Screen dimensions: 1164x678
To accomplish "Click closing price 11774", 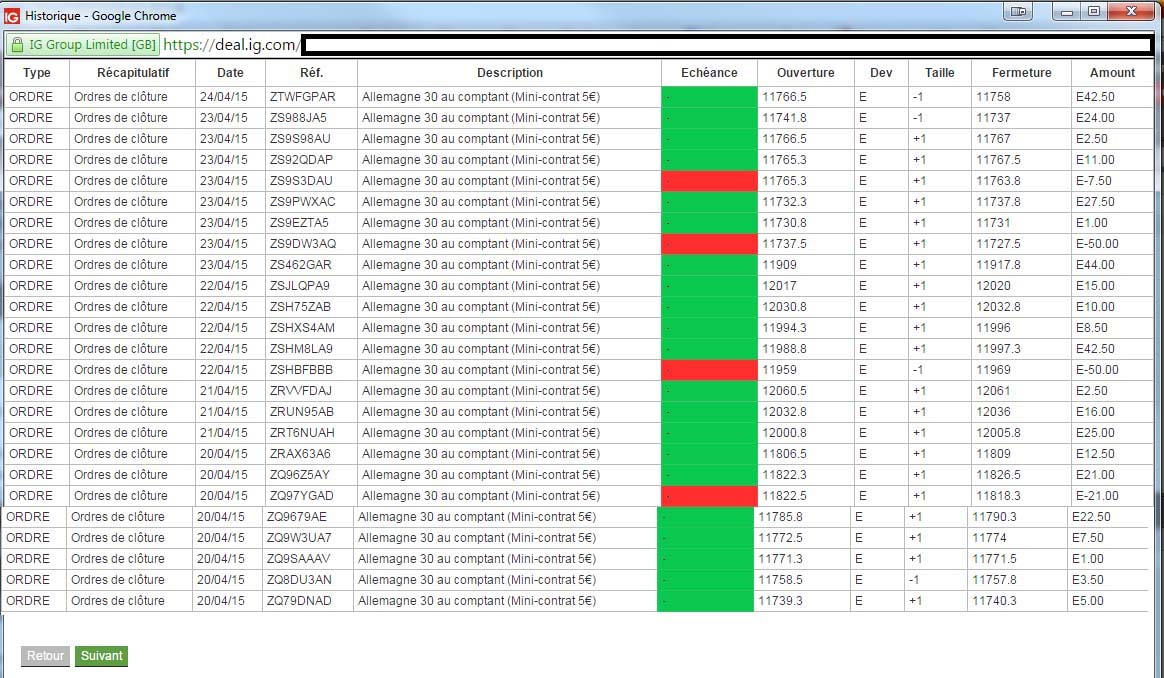I will 990,538.
